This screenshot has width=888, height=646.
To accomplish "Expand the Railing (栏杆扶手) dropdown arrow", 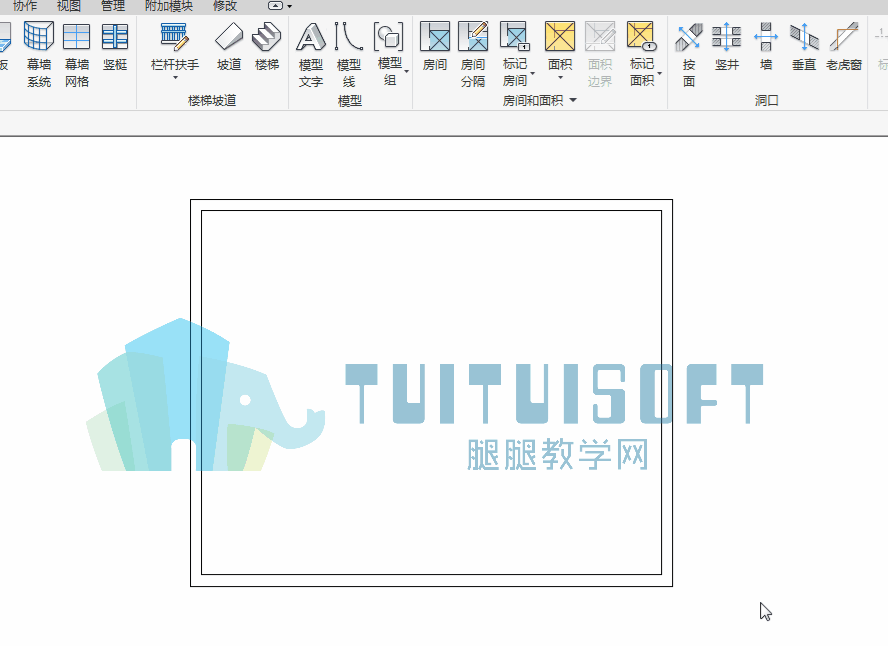I will coord(175,78).
